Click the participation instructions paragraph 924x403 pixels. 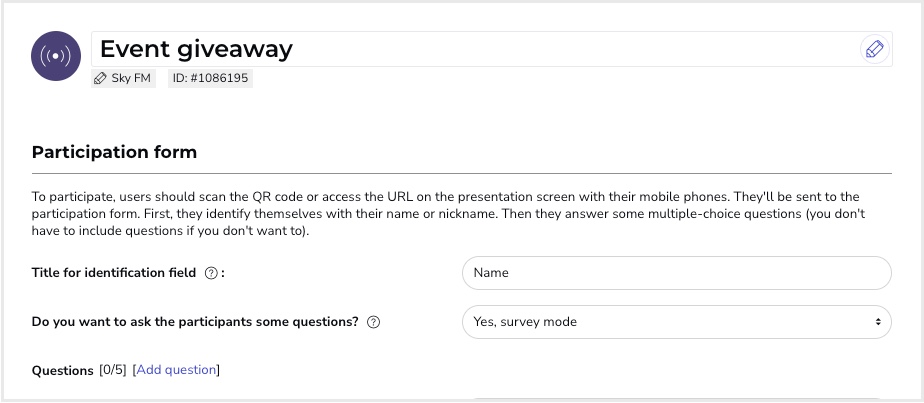coord(448,214)
